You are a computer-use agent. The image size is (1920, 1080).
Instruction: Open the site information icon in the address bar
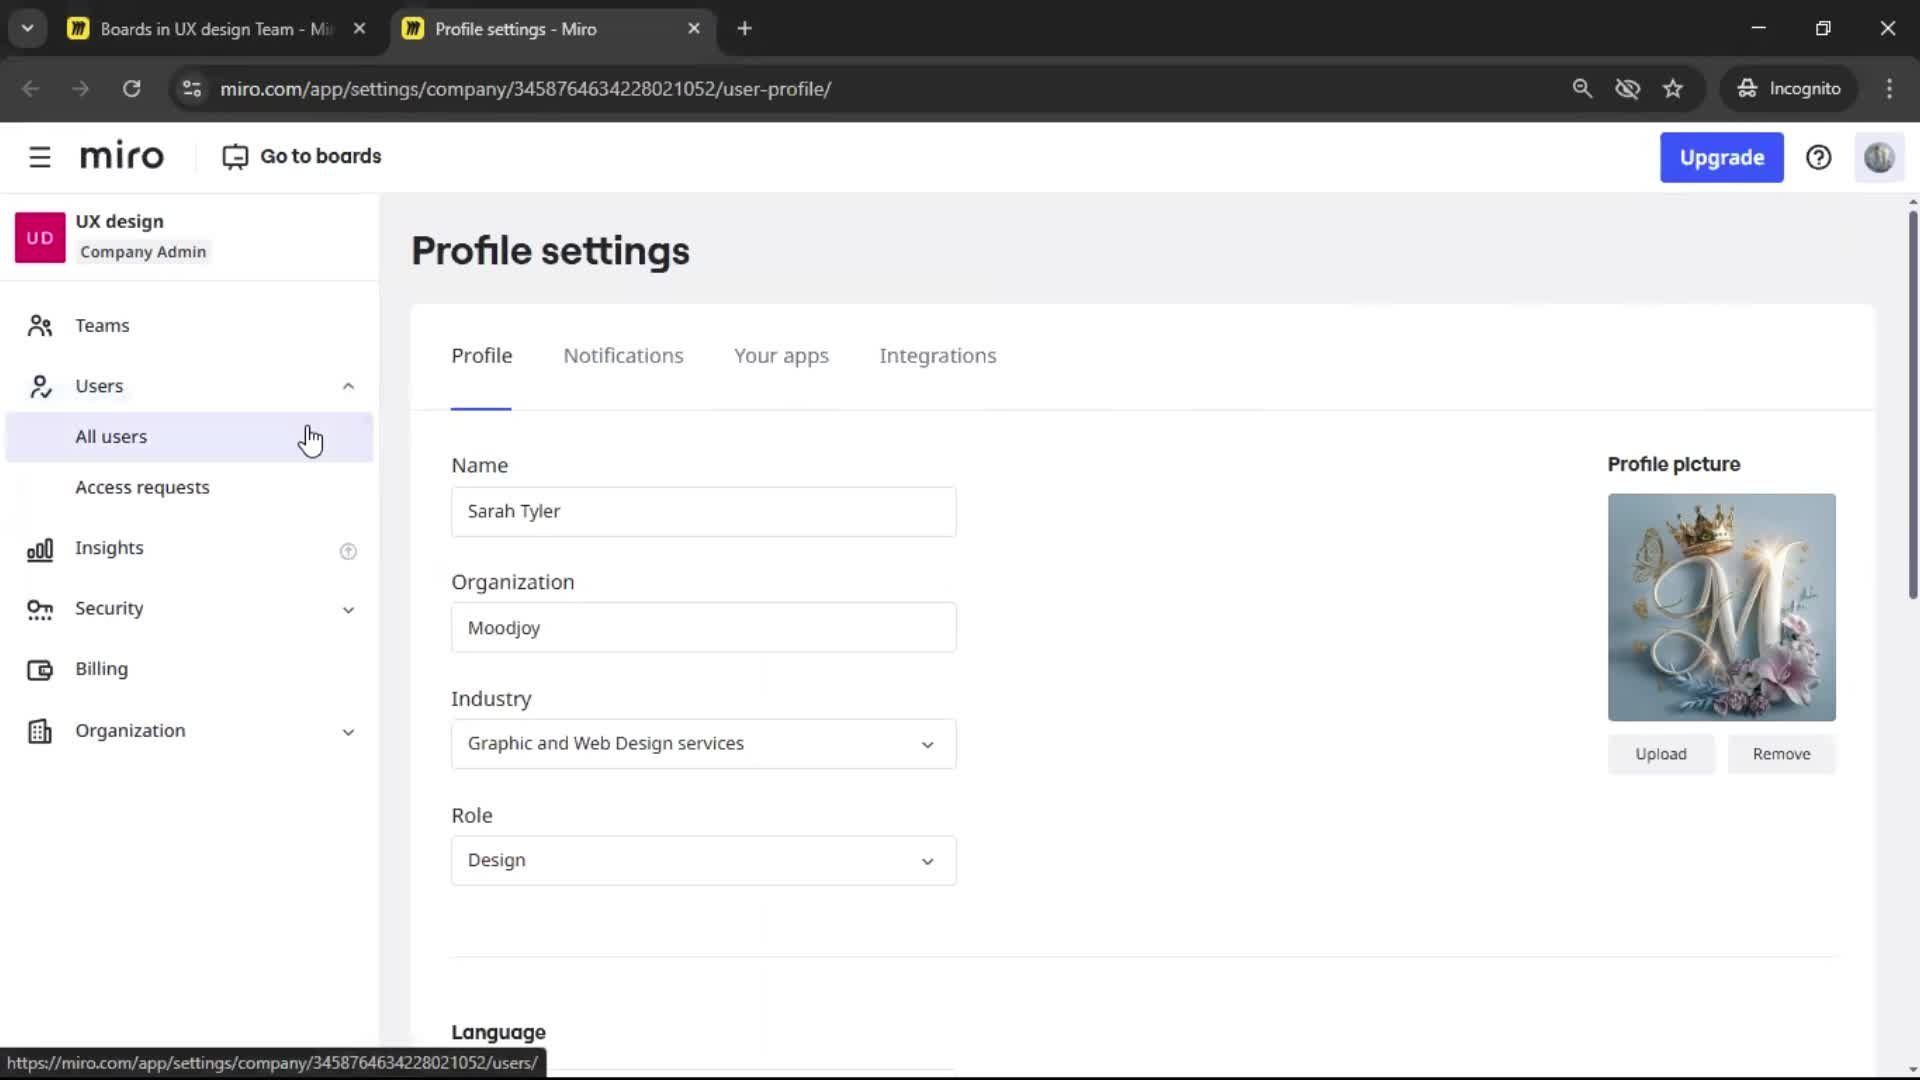(x=192, y=88)
